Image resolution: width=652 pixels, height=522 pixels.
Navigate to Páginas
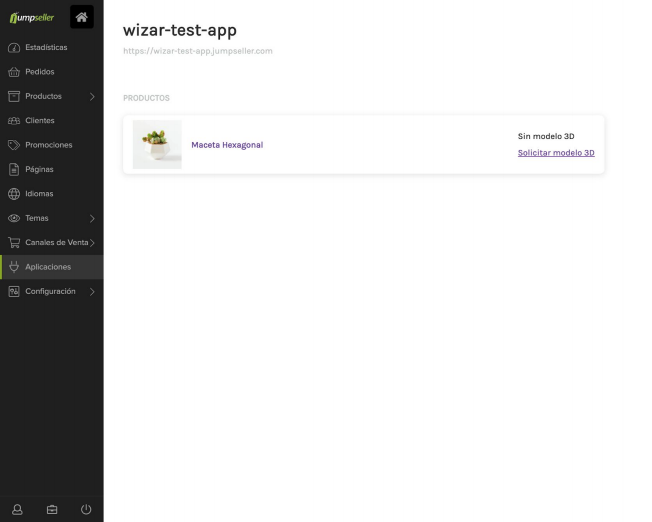point(39,169)
